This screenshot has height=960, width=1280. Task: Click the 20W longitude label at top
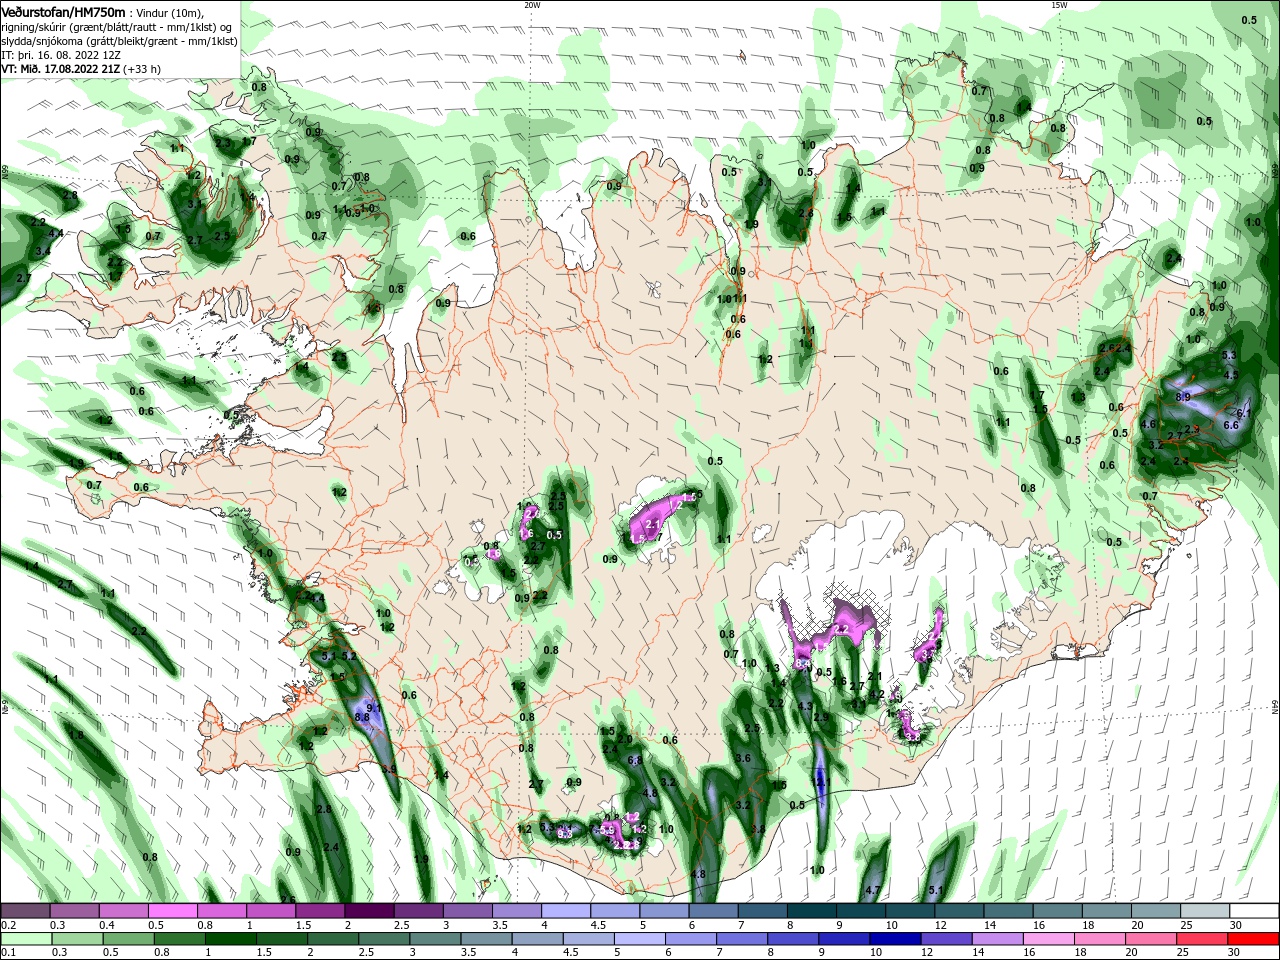pos(532,5)
